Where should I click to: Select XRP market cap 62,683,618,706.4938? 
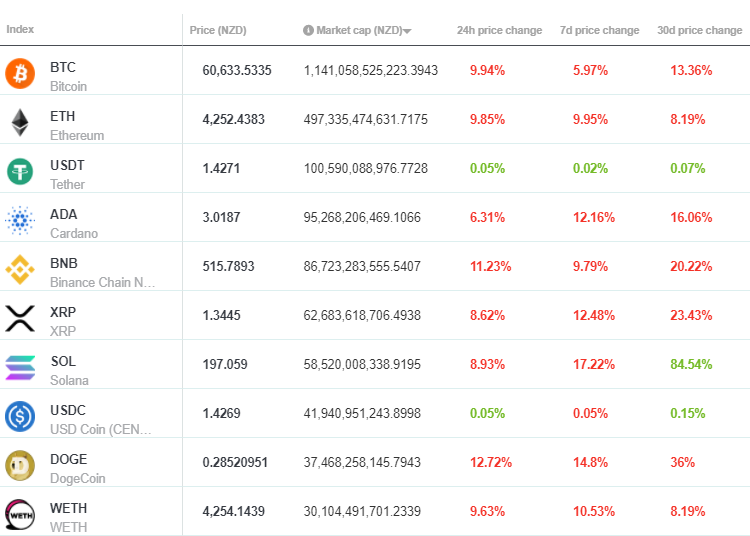tap(362, 316)
